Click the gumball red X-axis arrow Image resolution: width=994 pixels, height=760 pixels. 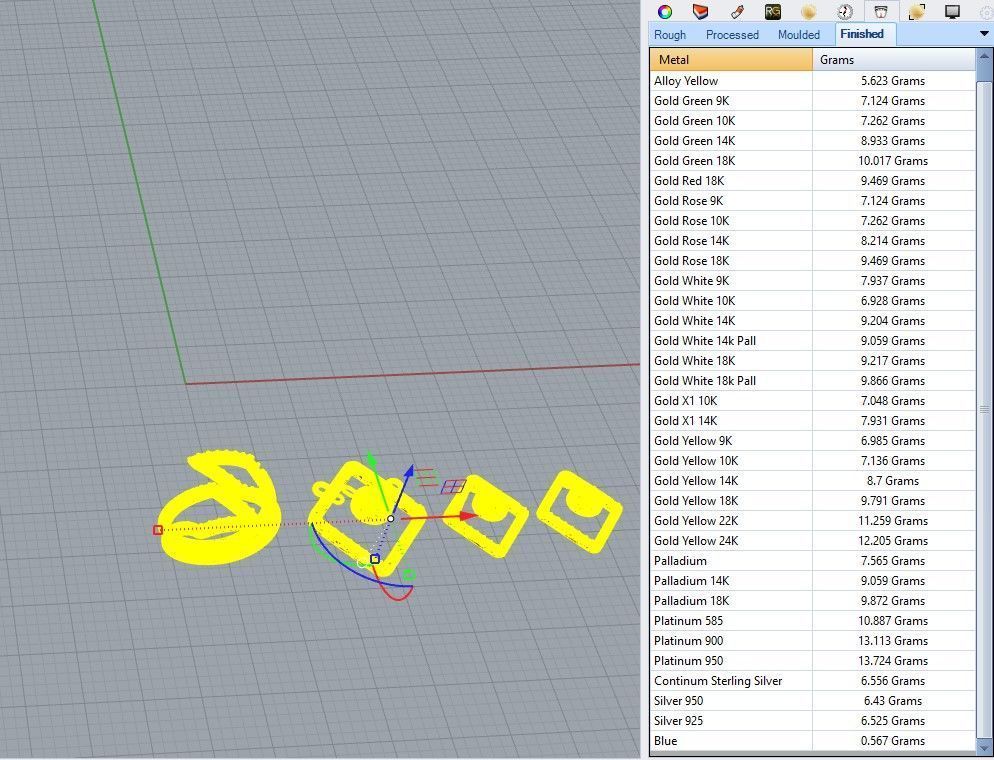[x=469, y=516]
